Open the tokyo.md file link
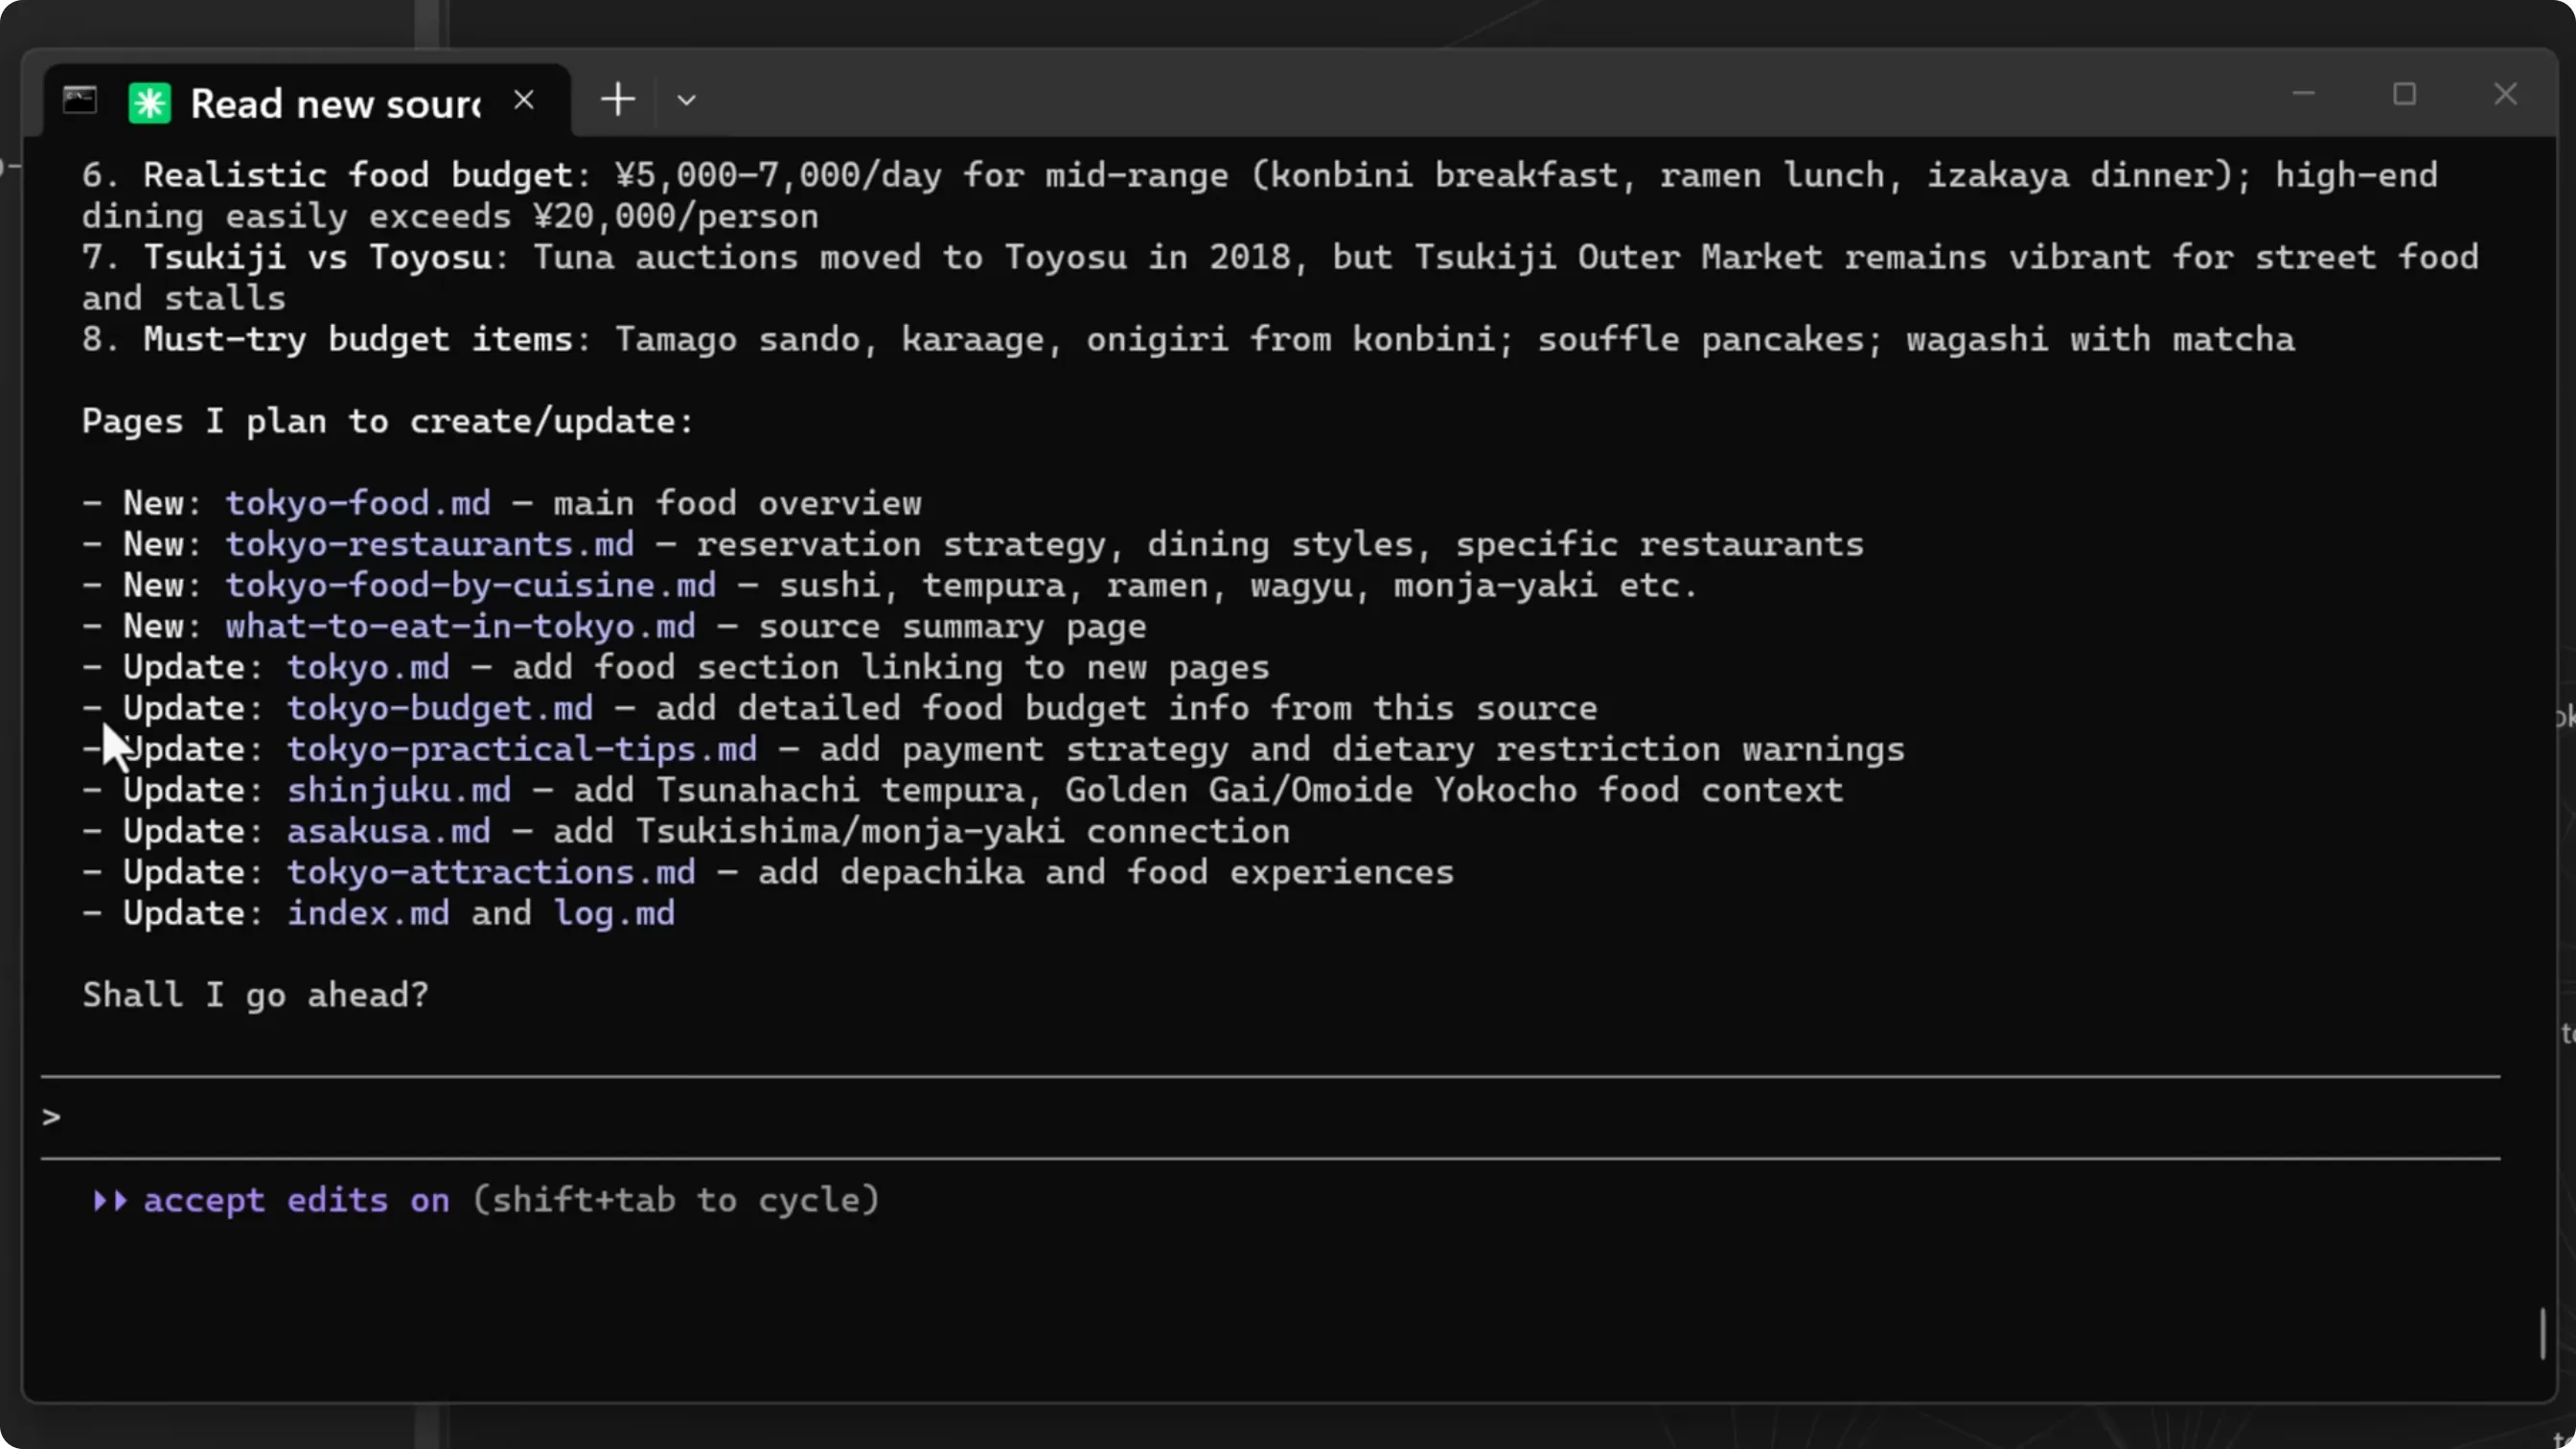Image resolution: width=2576 pixels, height=1449 pixels. tap(368, 667)
